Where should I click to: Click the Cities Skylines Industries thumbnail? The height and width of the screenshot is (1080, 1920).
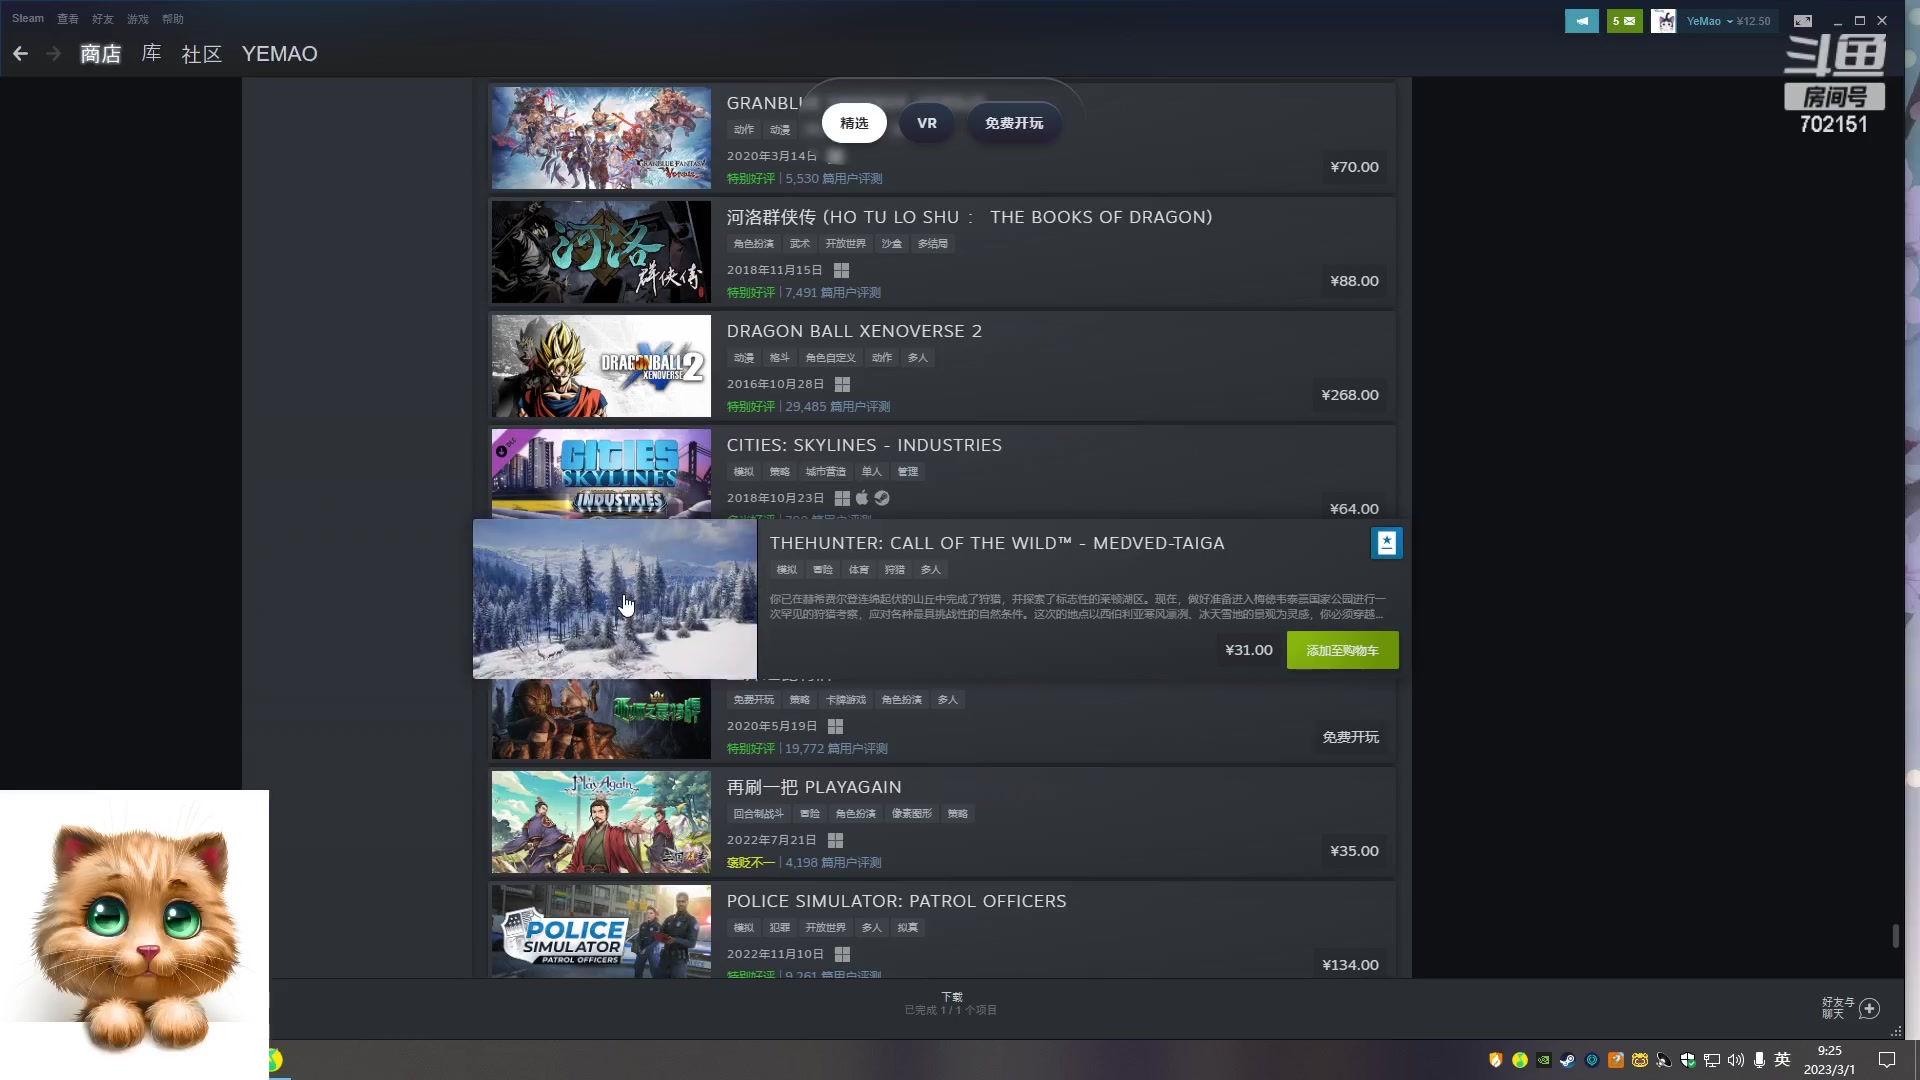[x=601, y=473]
